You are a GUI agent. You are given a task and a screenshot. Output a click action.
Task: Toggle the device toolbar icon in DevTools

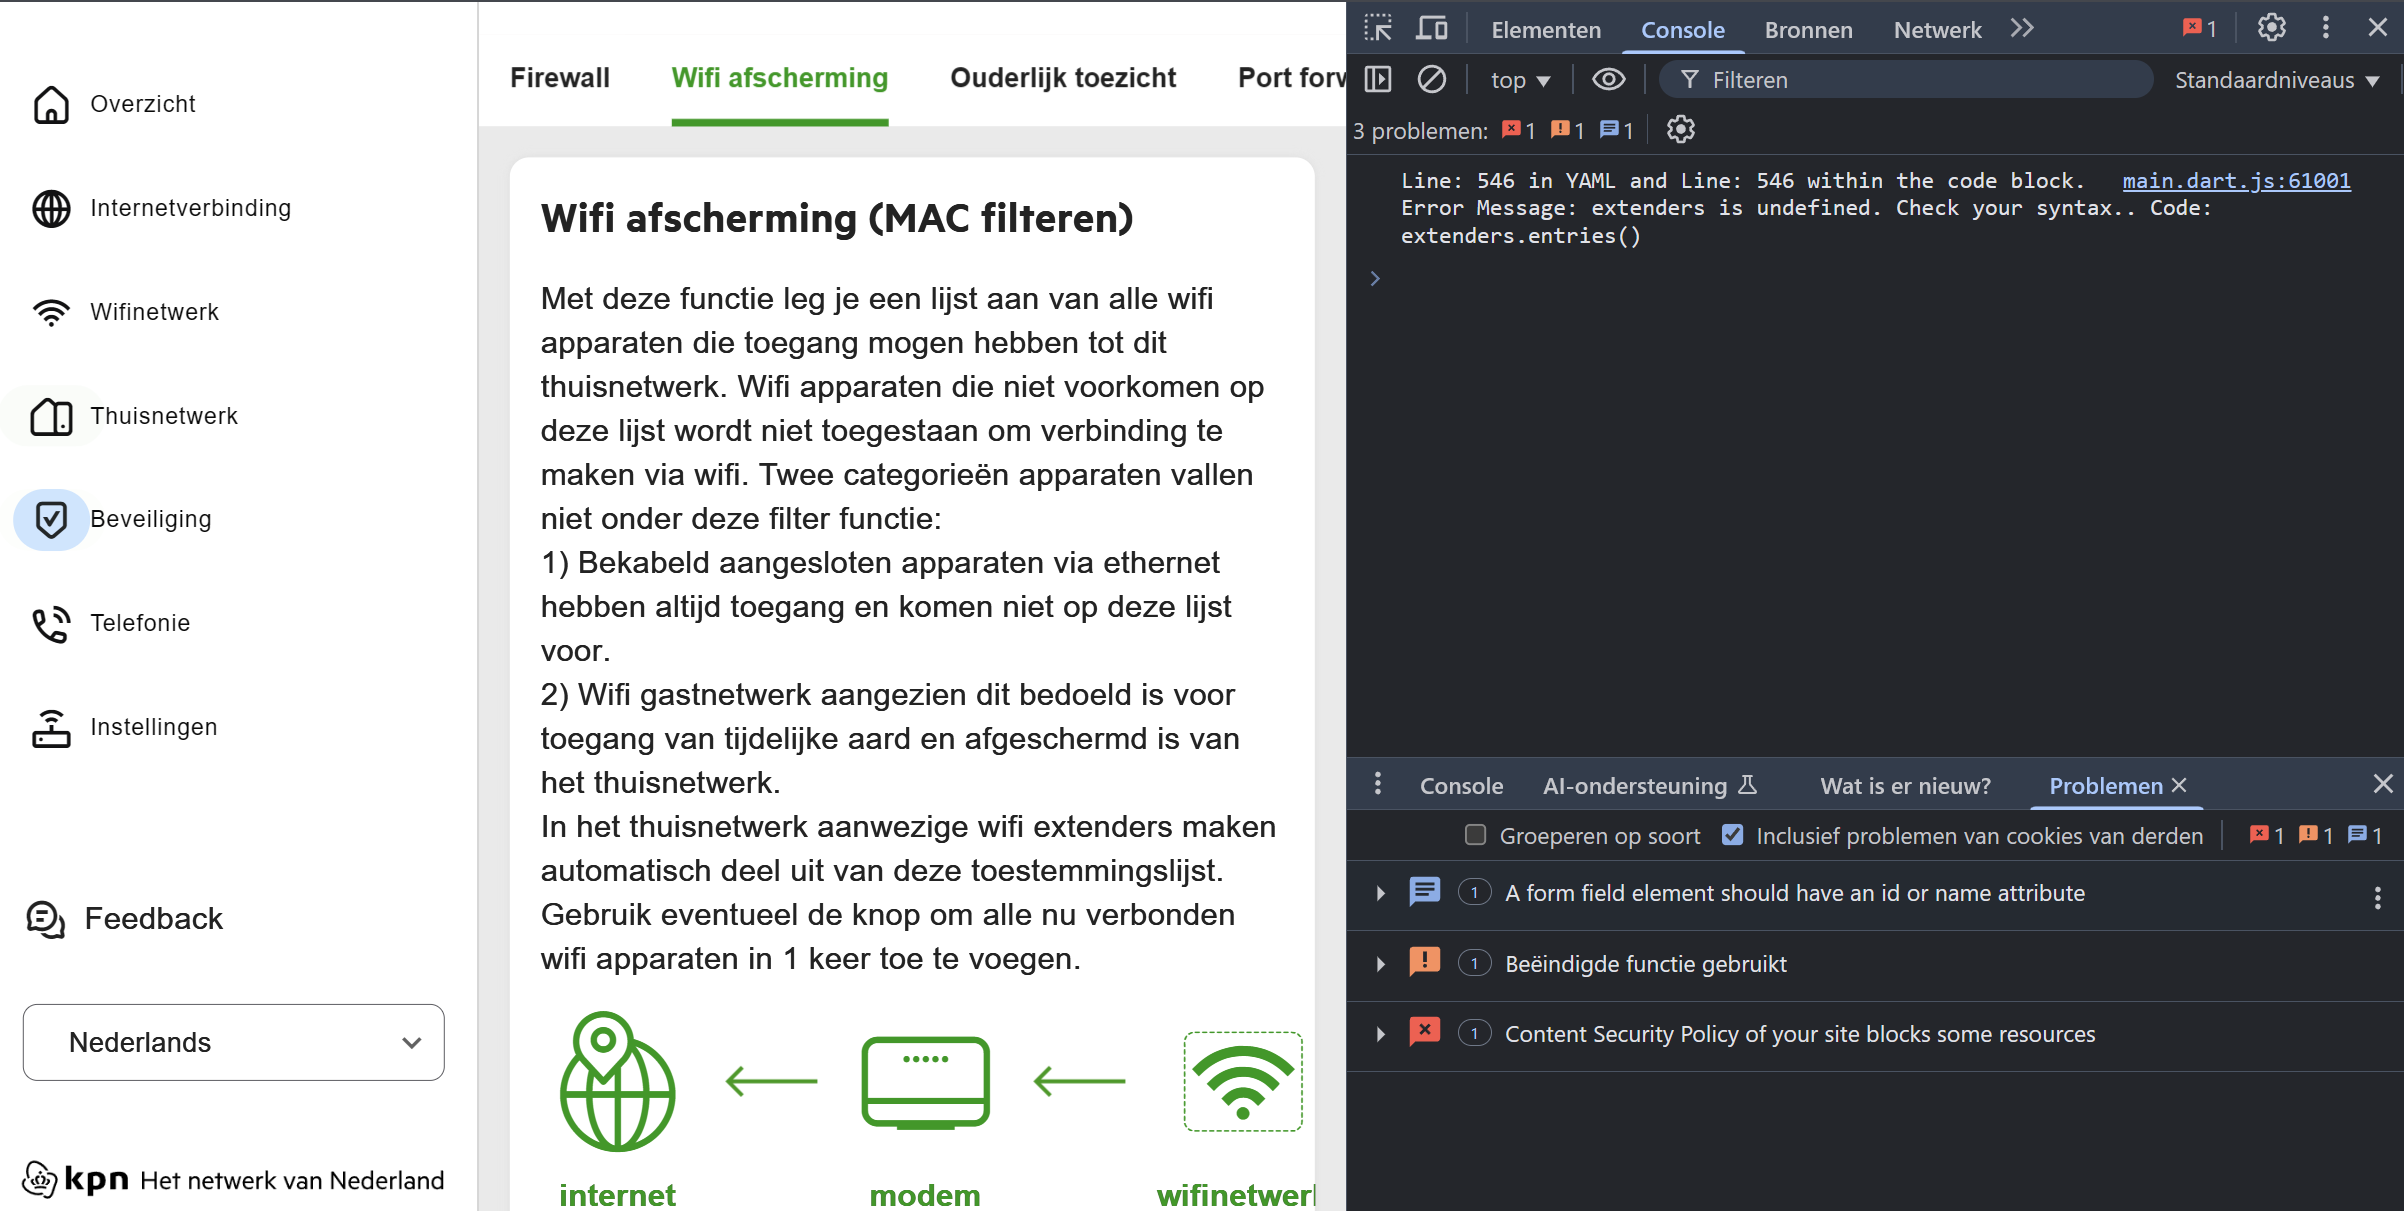click(x=1432, y=28)
